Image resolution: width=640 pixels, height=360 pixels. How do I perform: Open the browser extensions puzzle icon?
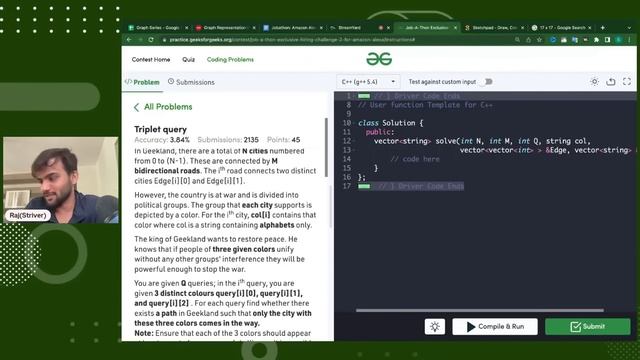[x=596, y=40]
